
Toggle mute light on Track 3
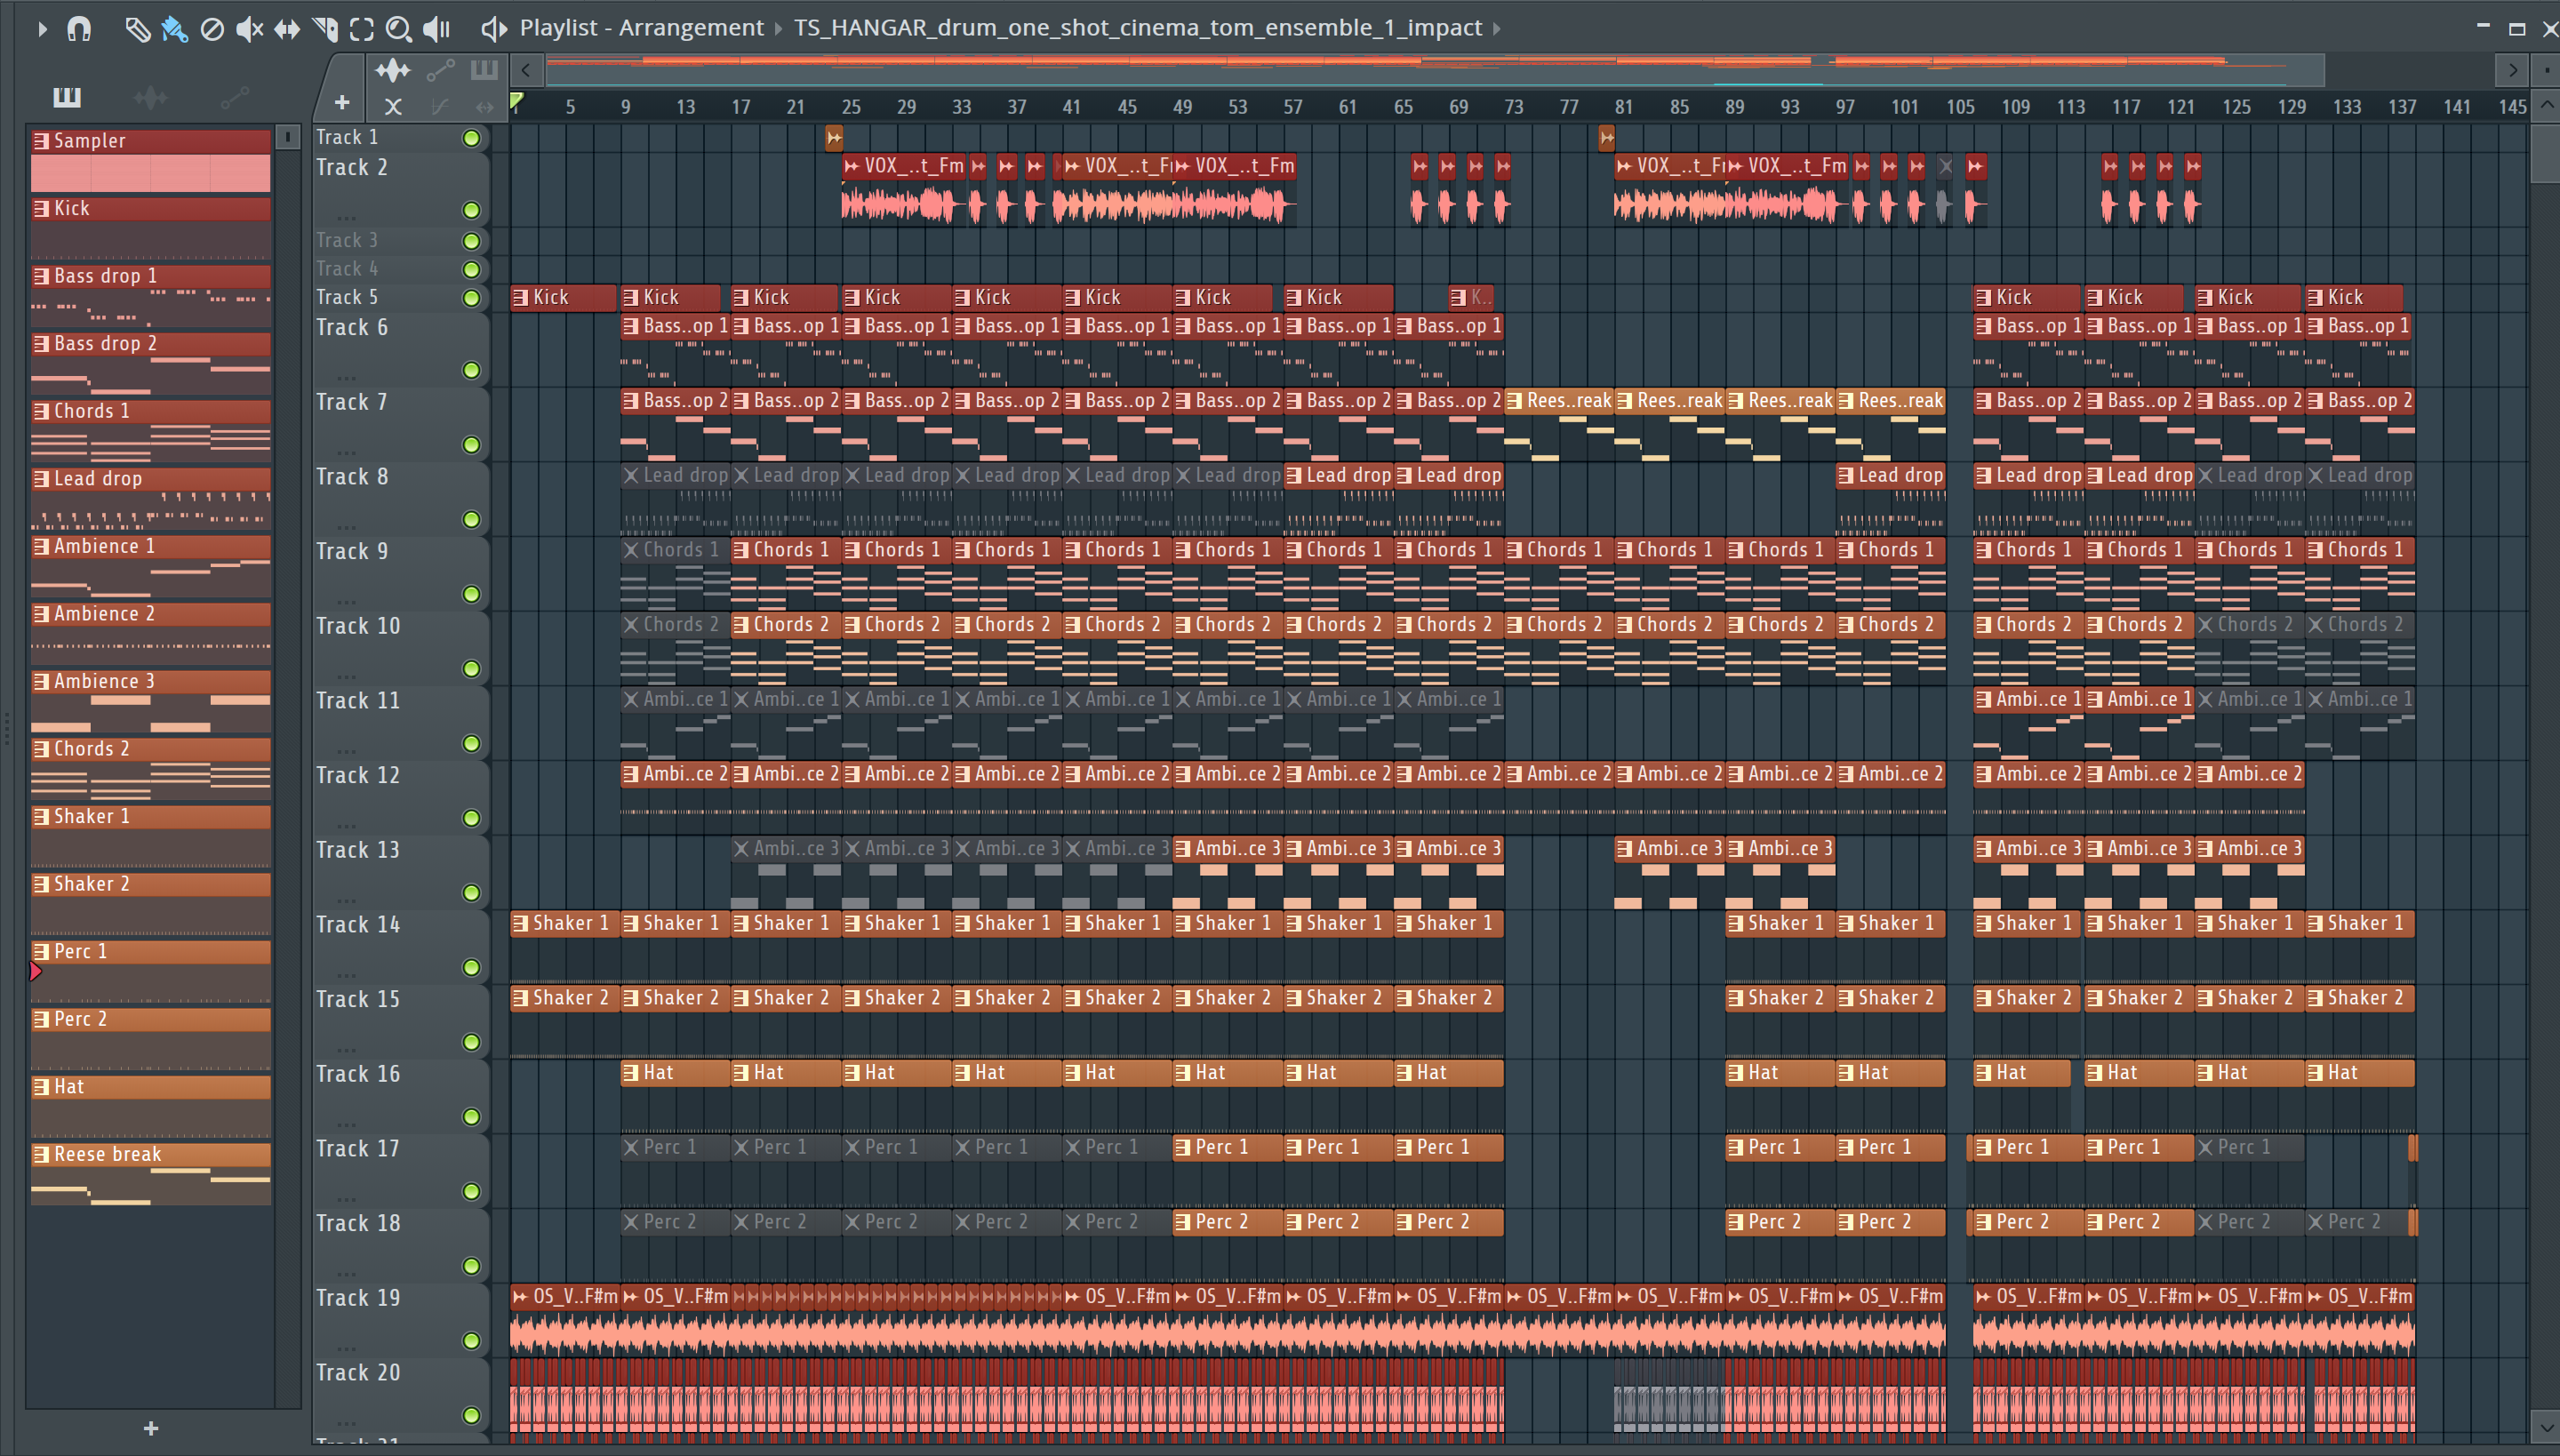click(472, 241)
